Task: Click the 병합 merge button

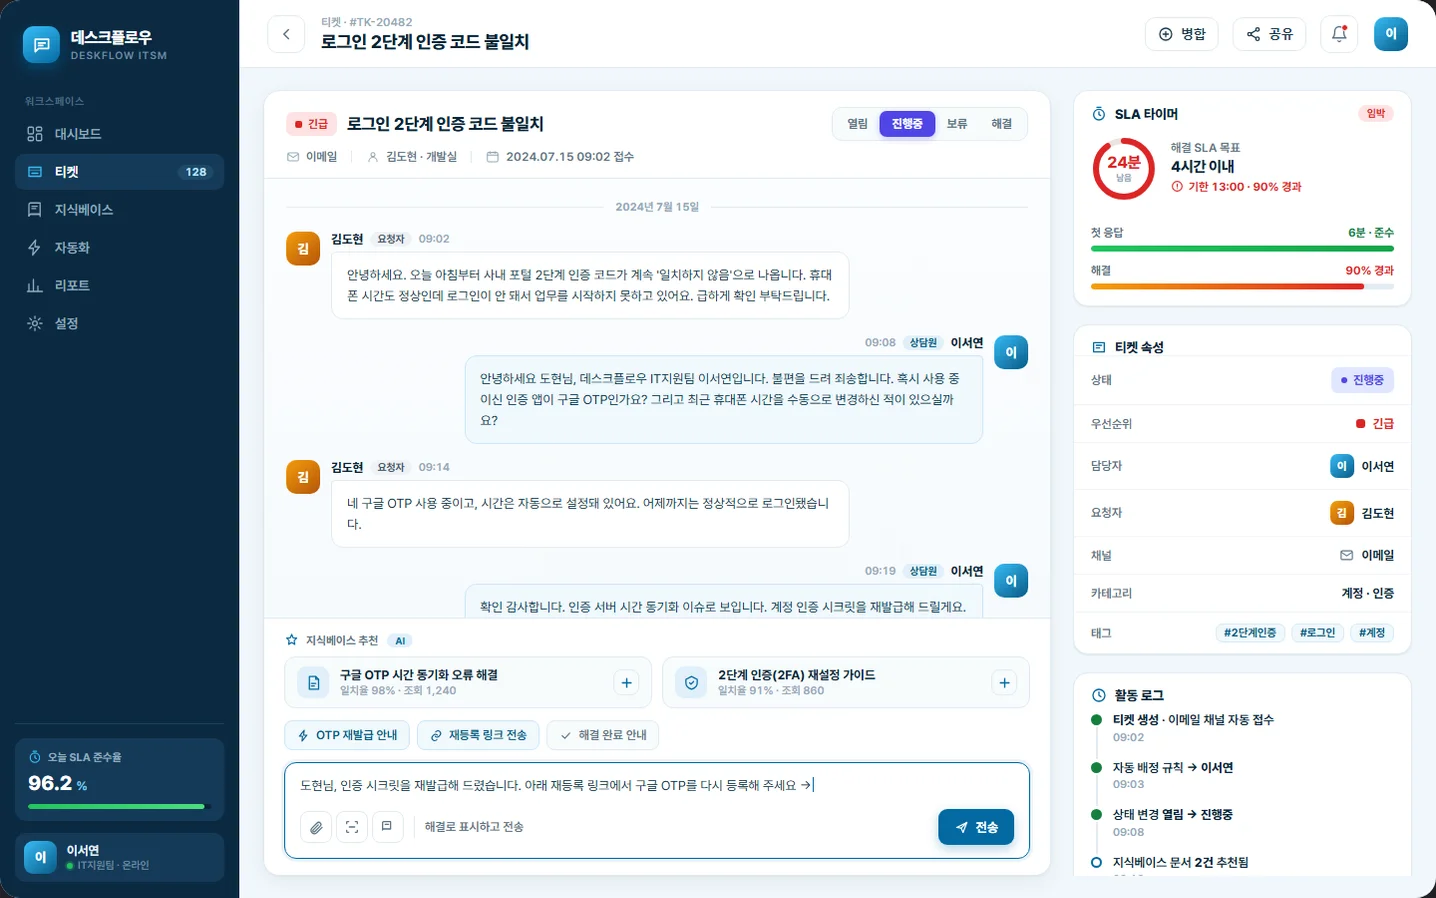Action: pos(1181,34)
